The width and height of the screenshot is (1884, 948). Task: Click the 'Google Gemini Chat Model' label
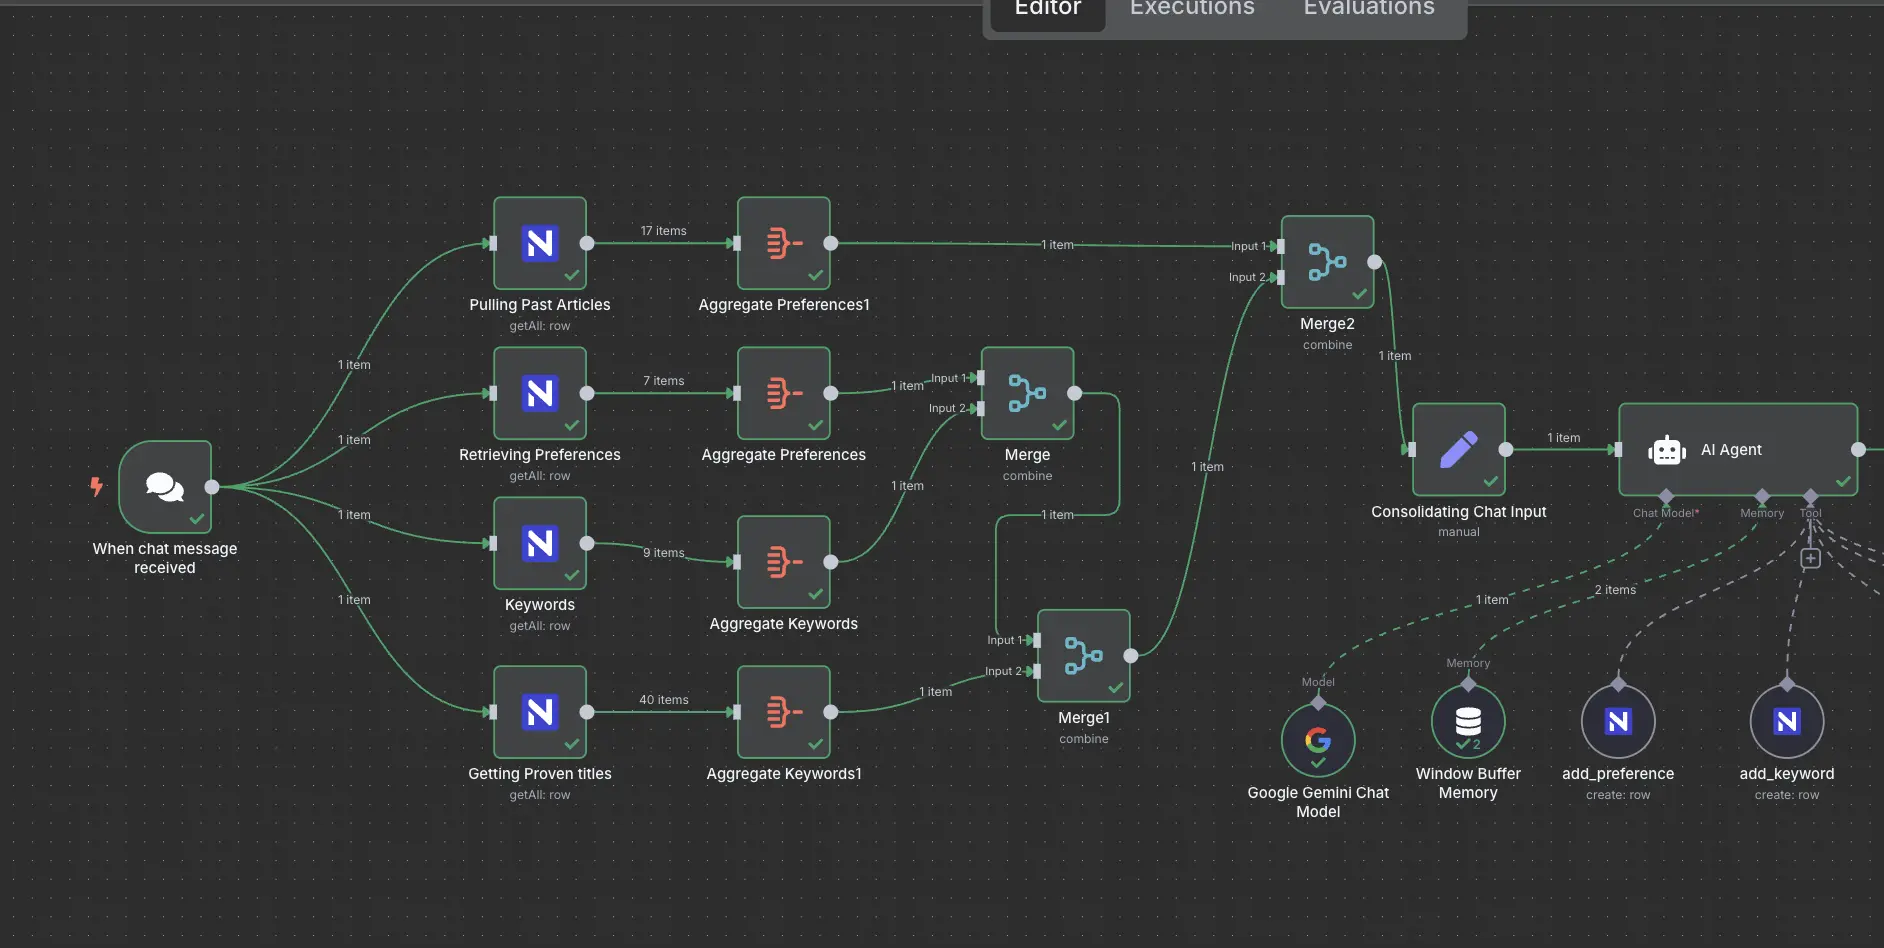[1318, 802]
